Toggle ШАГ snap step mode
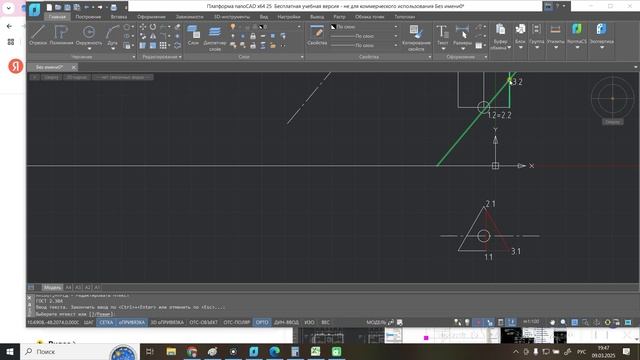The width and height of the screenshot is (640, 360). (88, 322)
